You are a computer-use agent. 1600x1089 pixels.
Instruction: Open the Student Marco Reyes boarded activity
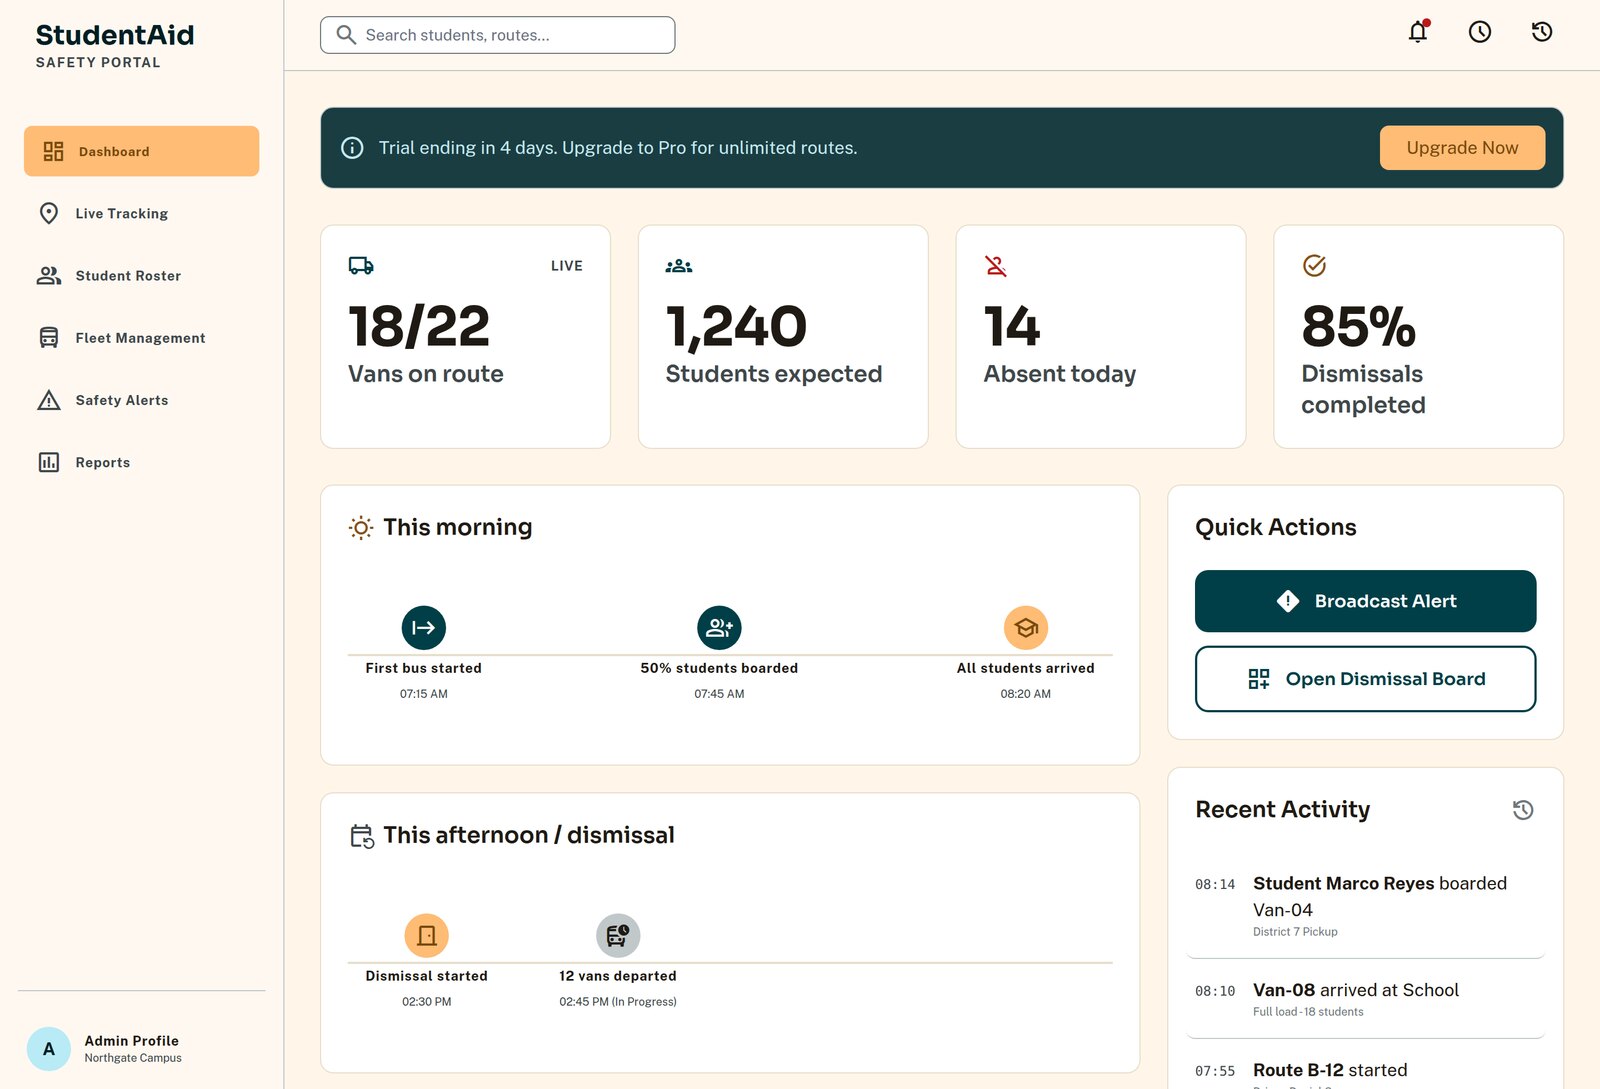pyautogui.click(x=1365, y=906)
